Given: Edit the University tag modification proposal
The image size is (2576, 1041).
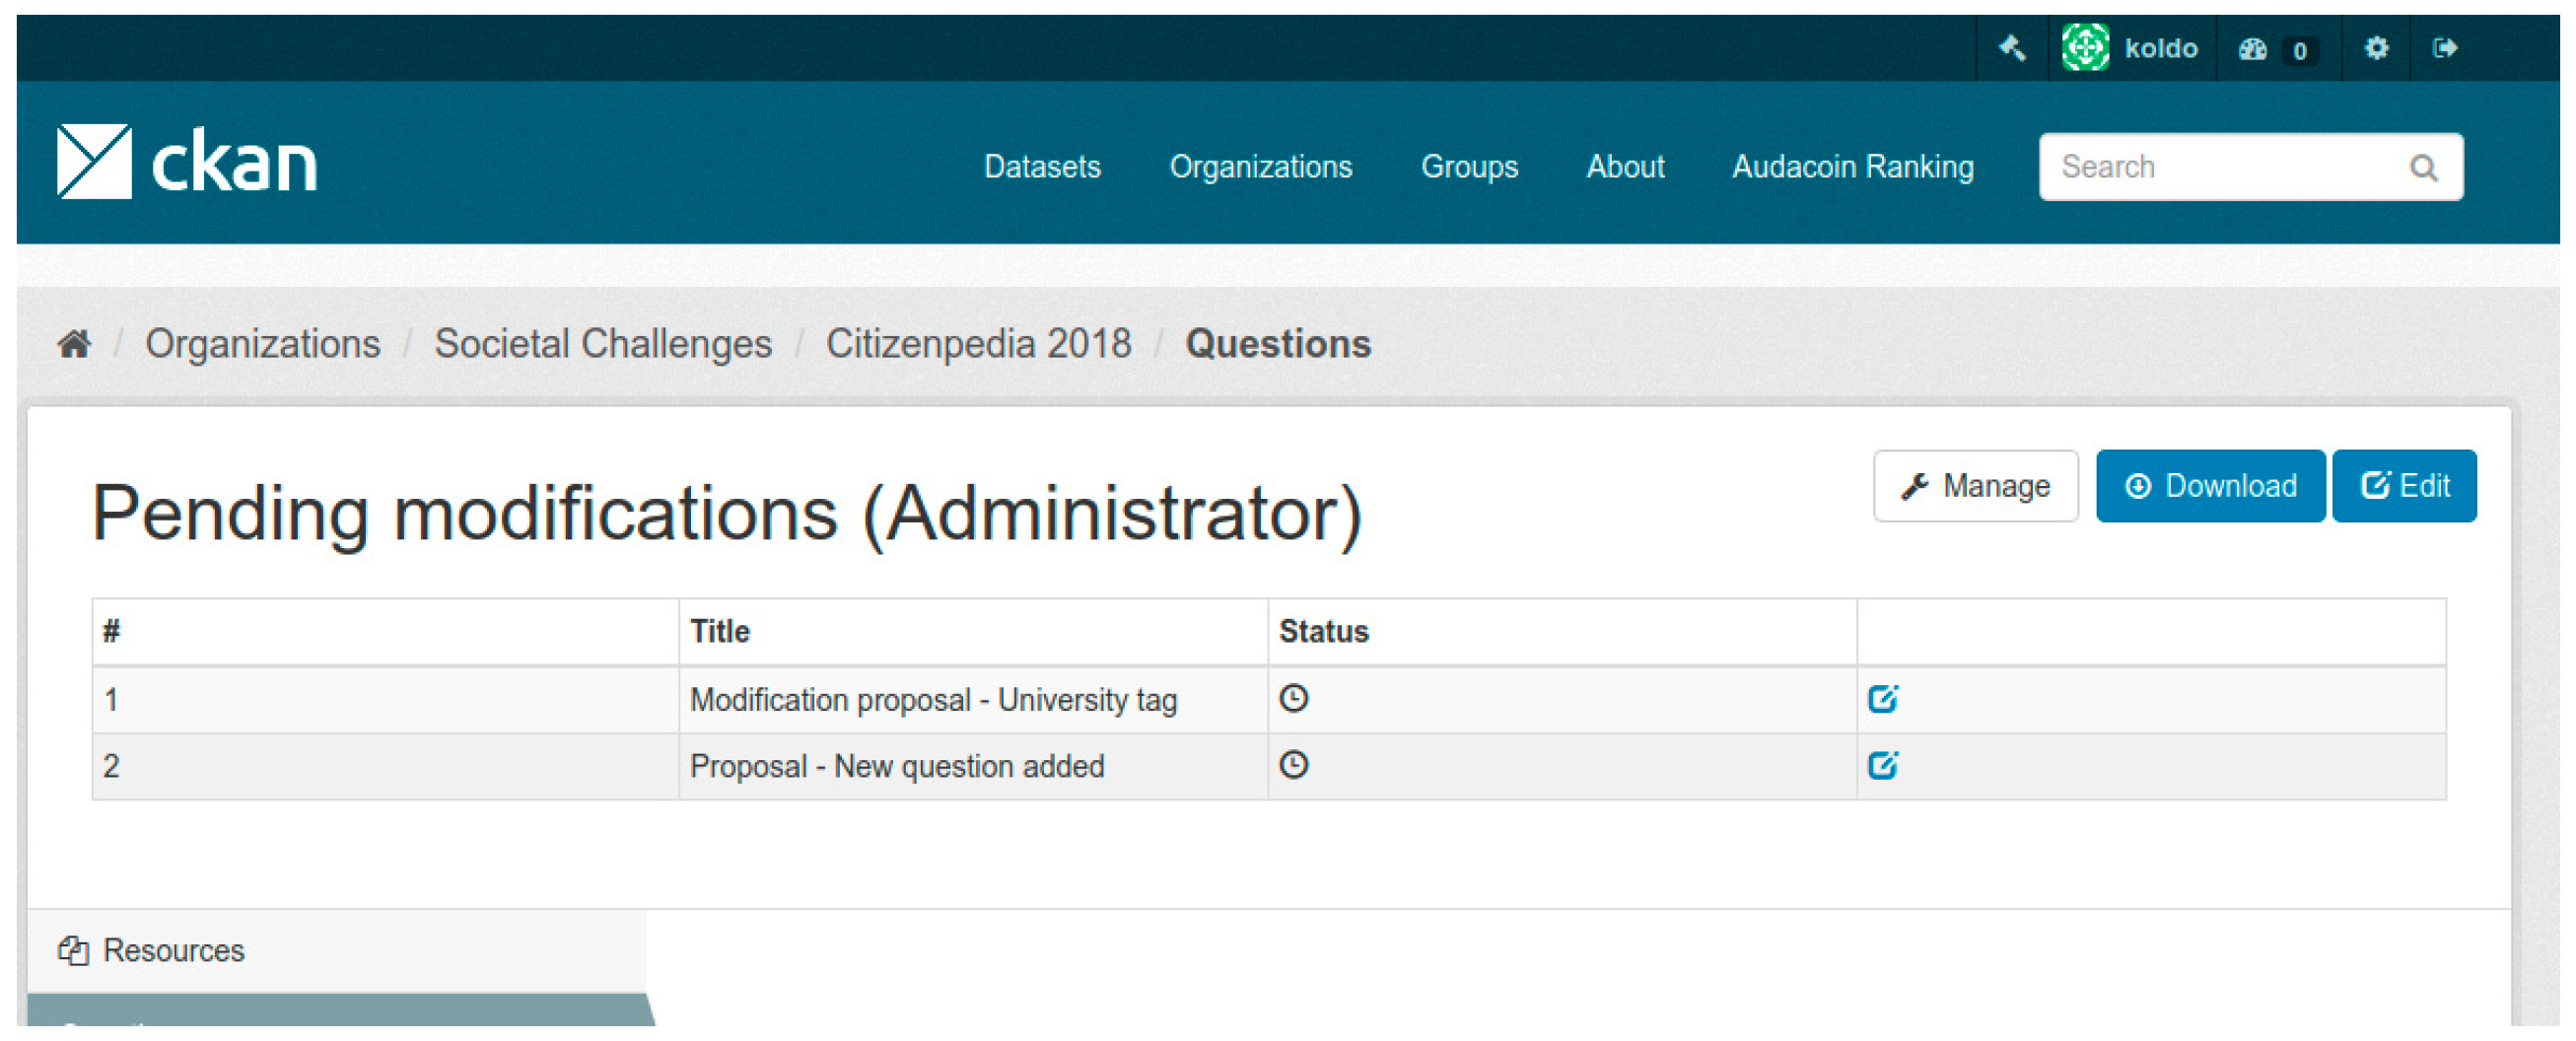Looking at the screenshot, I should pyautogui.click(x=1882, y=699).
